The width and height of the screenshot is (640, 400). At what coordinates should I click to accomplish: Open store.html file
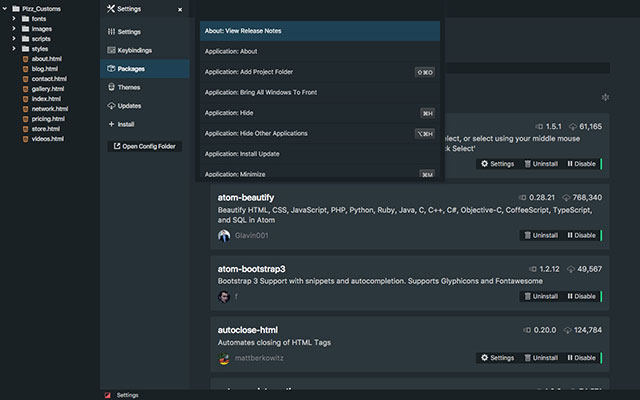[x=46, y=129]
